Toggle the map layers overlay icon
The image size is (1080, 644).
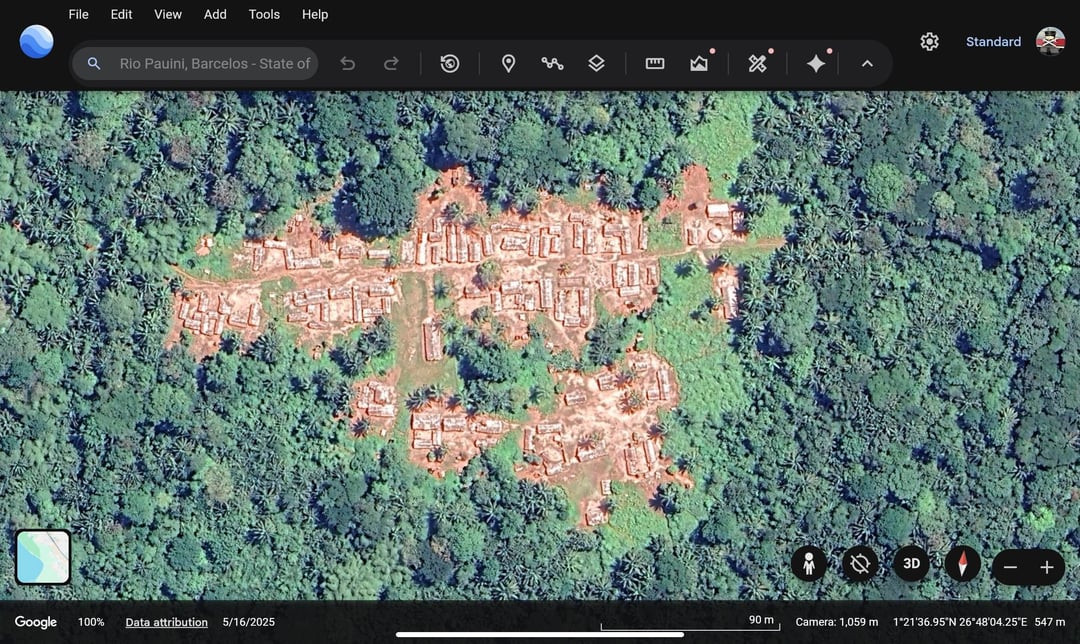tap(596, 64)
